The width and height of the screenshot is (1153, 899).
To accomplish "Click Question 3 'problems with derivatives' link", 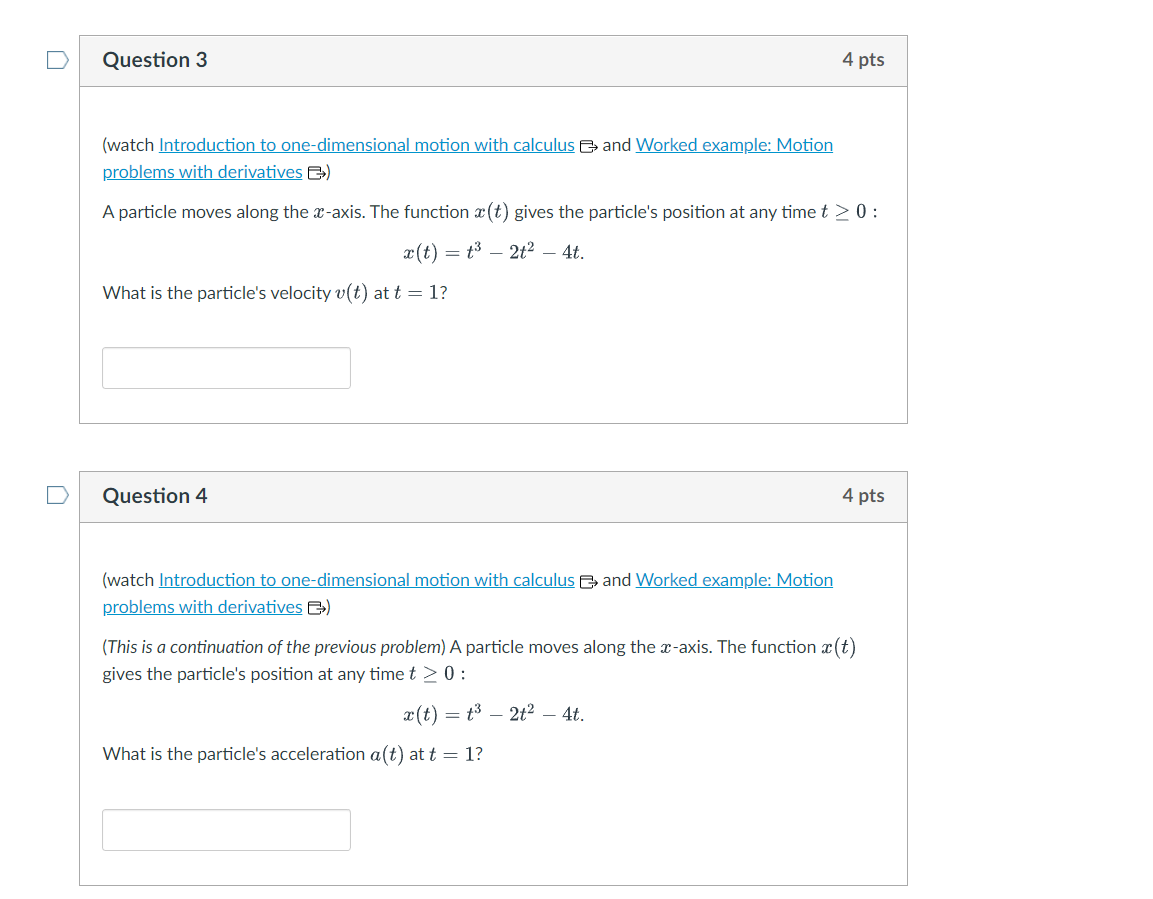I will pos(202,172).
